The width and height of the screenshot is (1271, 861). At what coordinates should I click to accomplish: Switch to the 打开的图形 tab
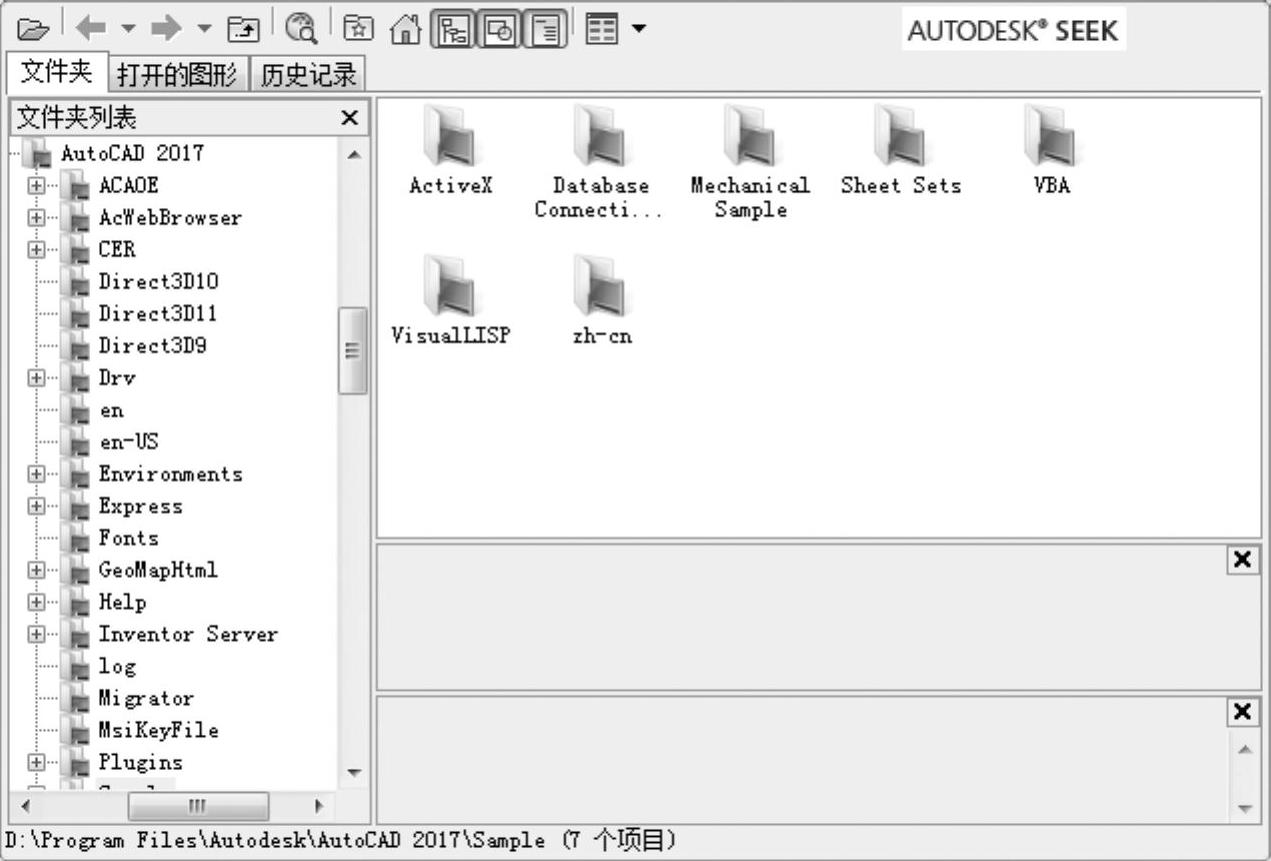[x=176, y=74]
